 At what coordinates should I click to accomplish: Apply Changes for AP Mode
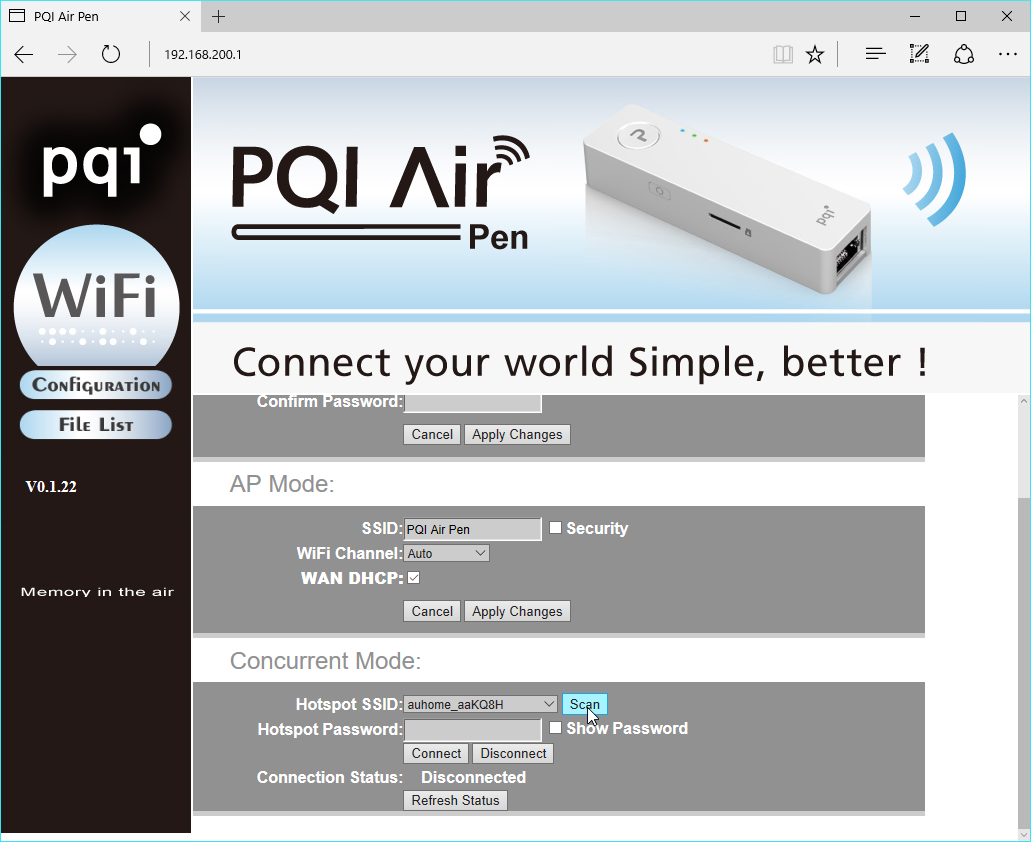click(x=517, y=611)
